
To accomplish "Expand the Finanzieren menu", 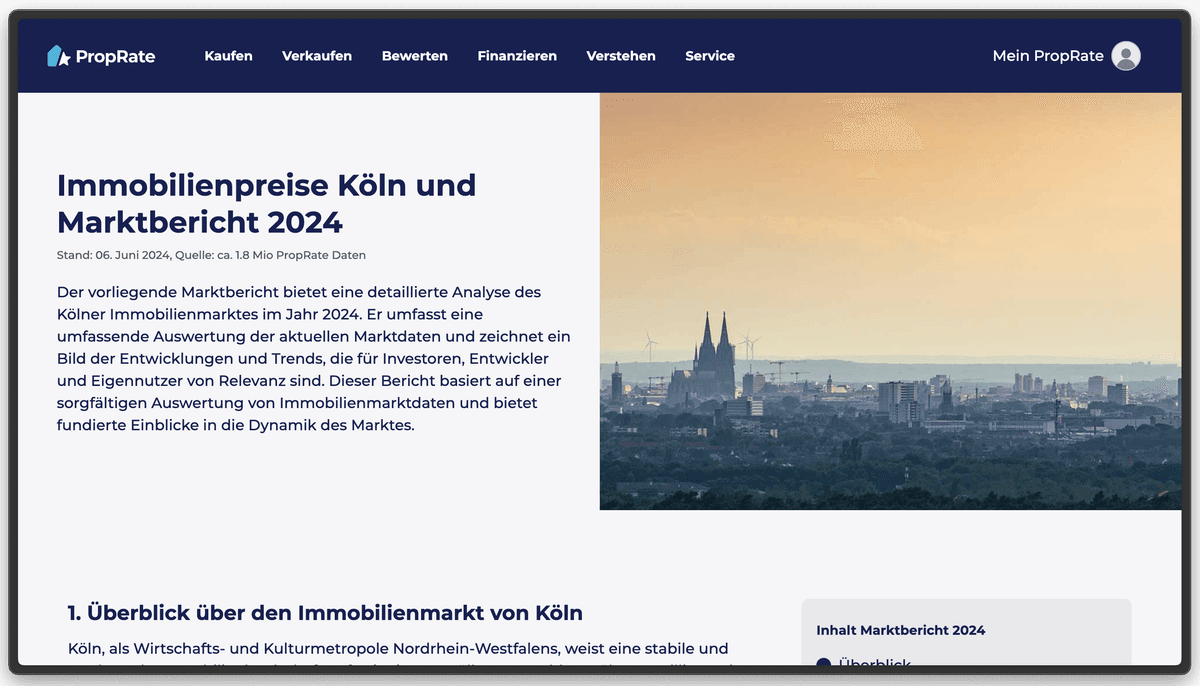I will tap(517, 56).
